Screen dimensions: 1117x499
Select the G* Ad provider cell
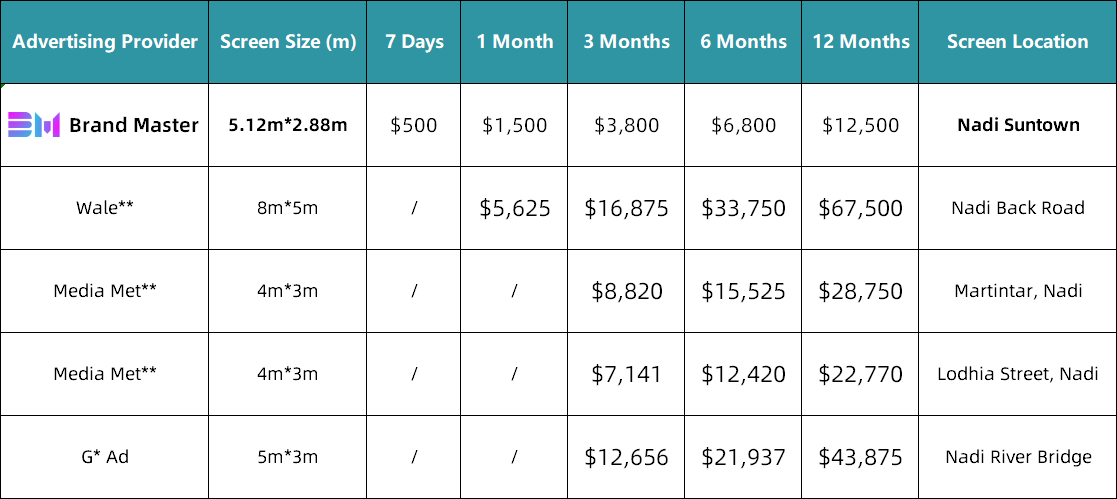click(x=105, y=457)
